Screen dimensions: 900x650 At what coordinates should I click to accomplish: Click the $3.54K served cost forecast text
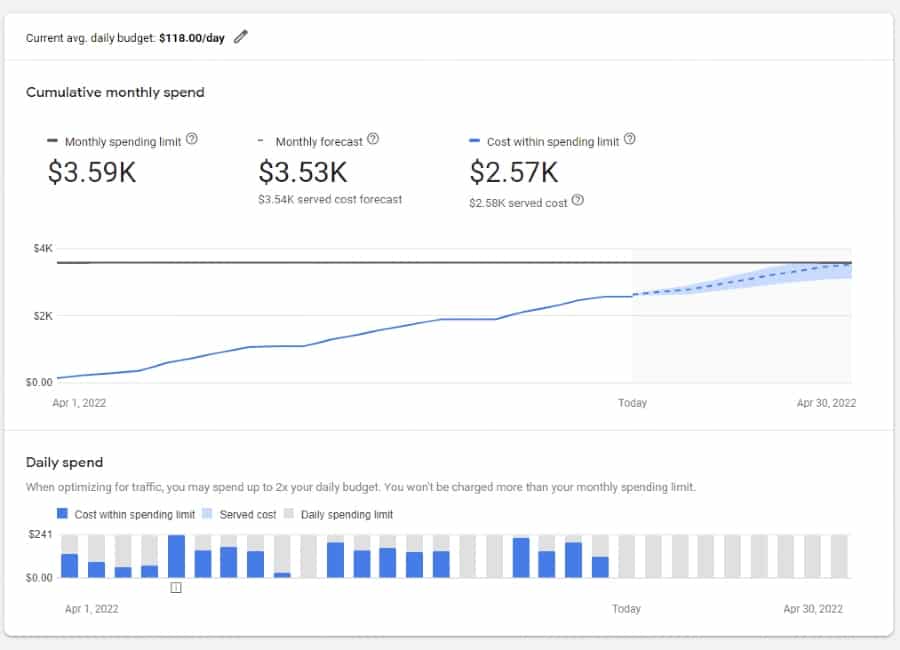coord(330,200)
